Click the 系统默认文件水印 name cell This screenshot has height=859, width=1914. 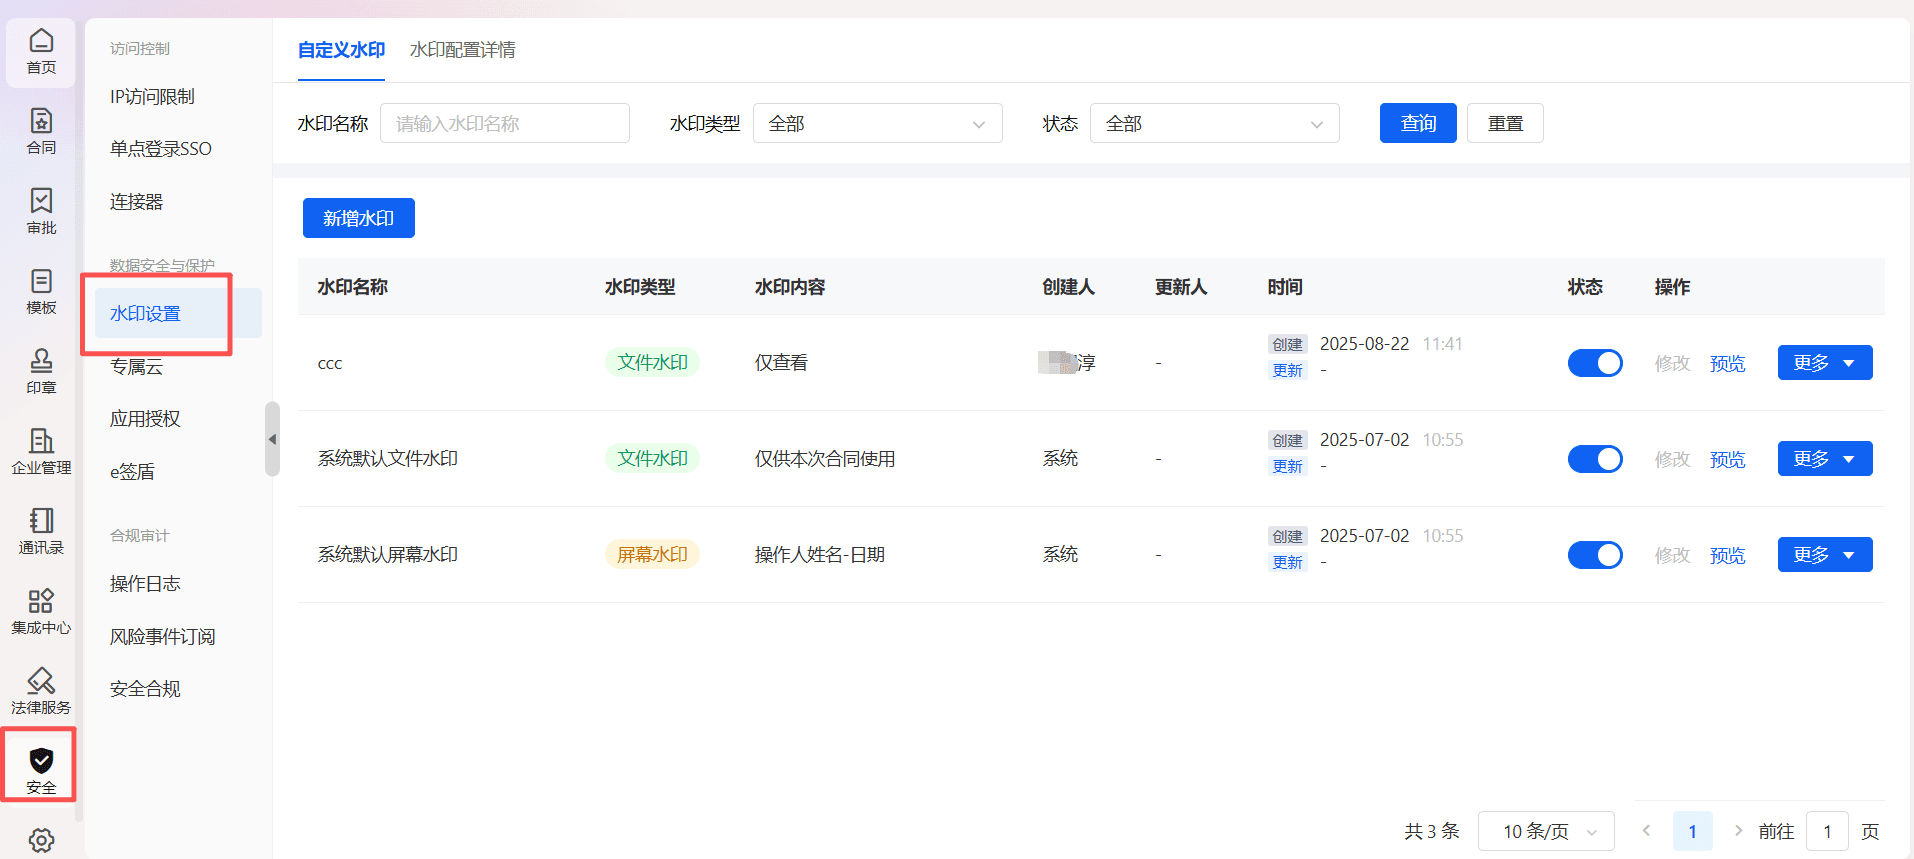388,459
